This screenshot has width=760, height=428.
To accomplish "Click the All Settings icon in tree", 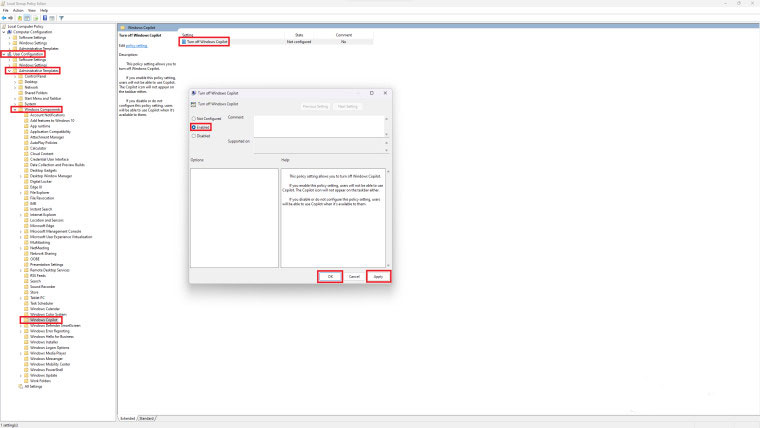I will pyautogui.click(x=21, y=386).
